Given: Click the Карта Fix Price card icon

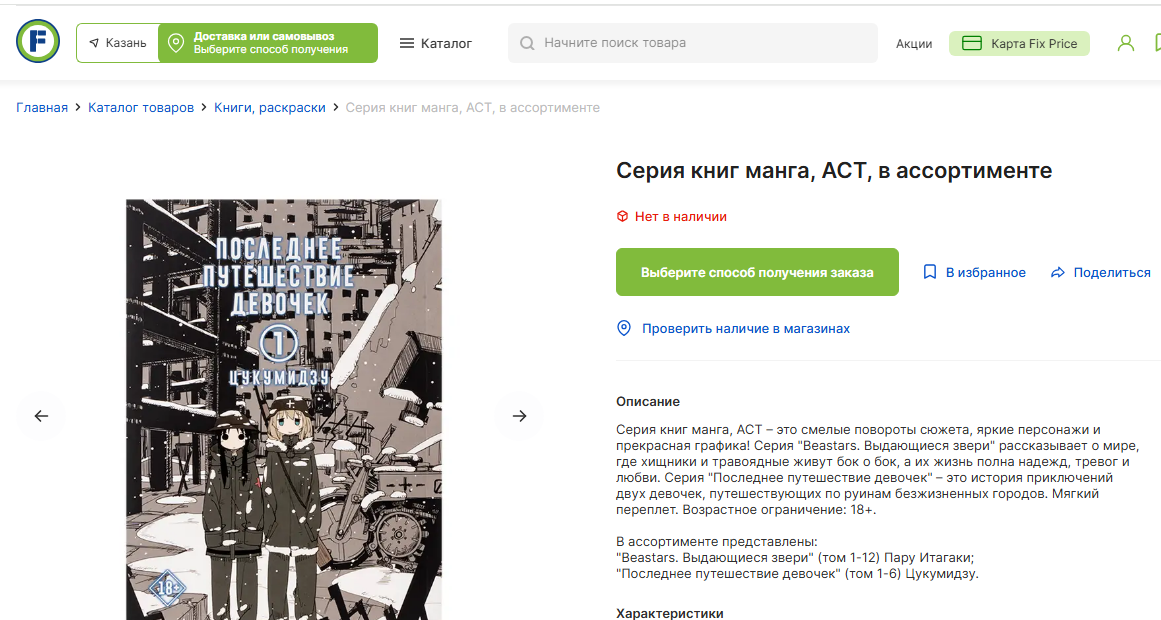Looking at the screenshot, I should 971,44.
